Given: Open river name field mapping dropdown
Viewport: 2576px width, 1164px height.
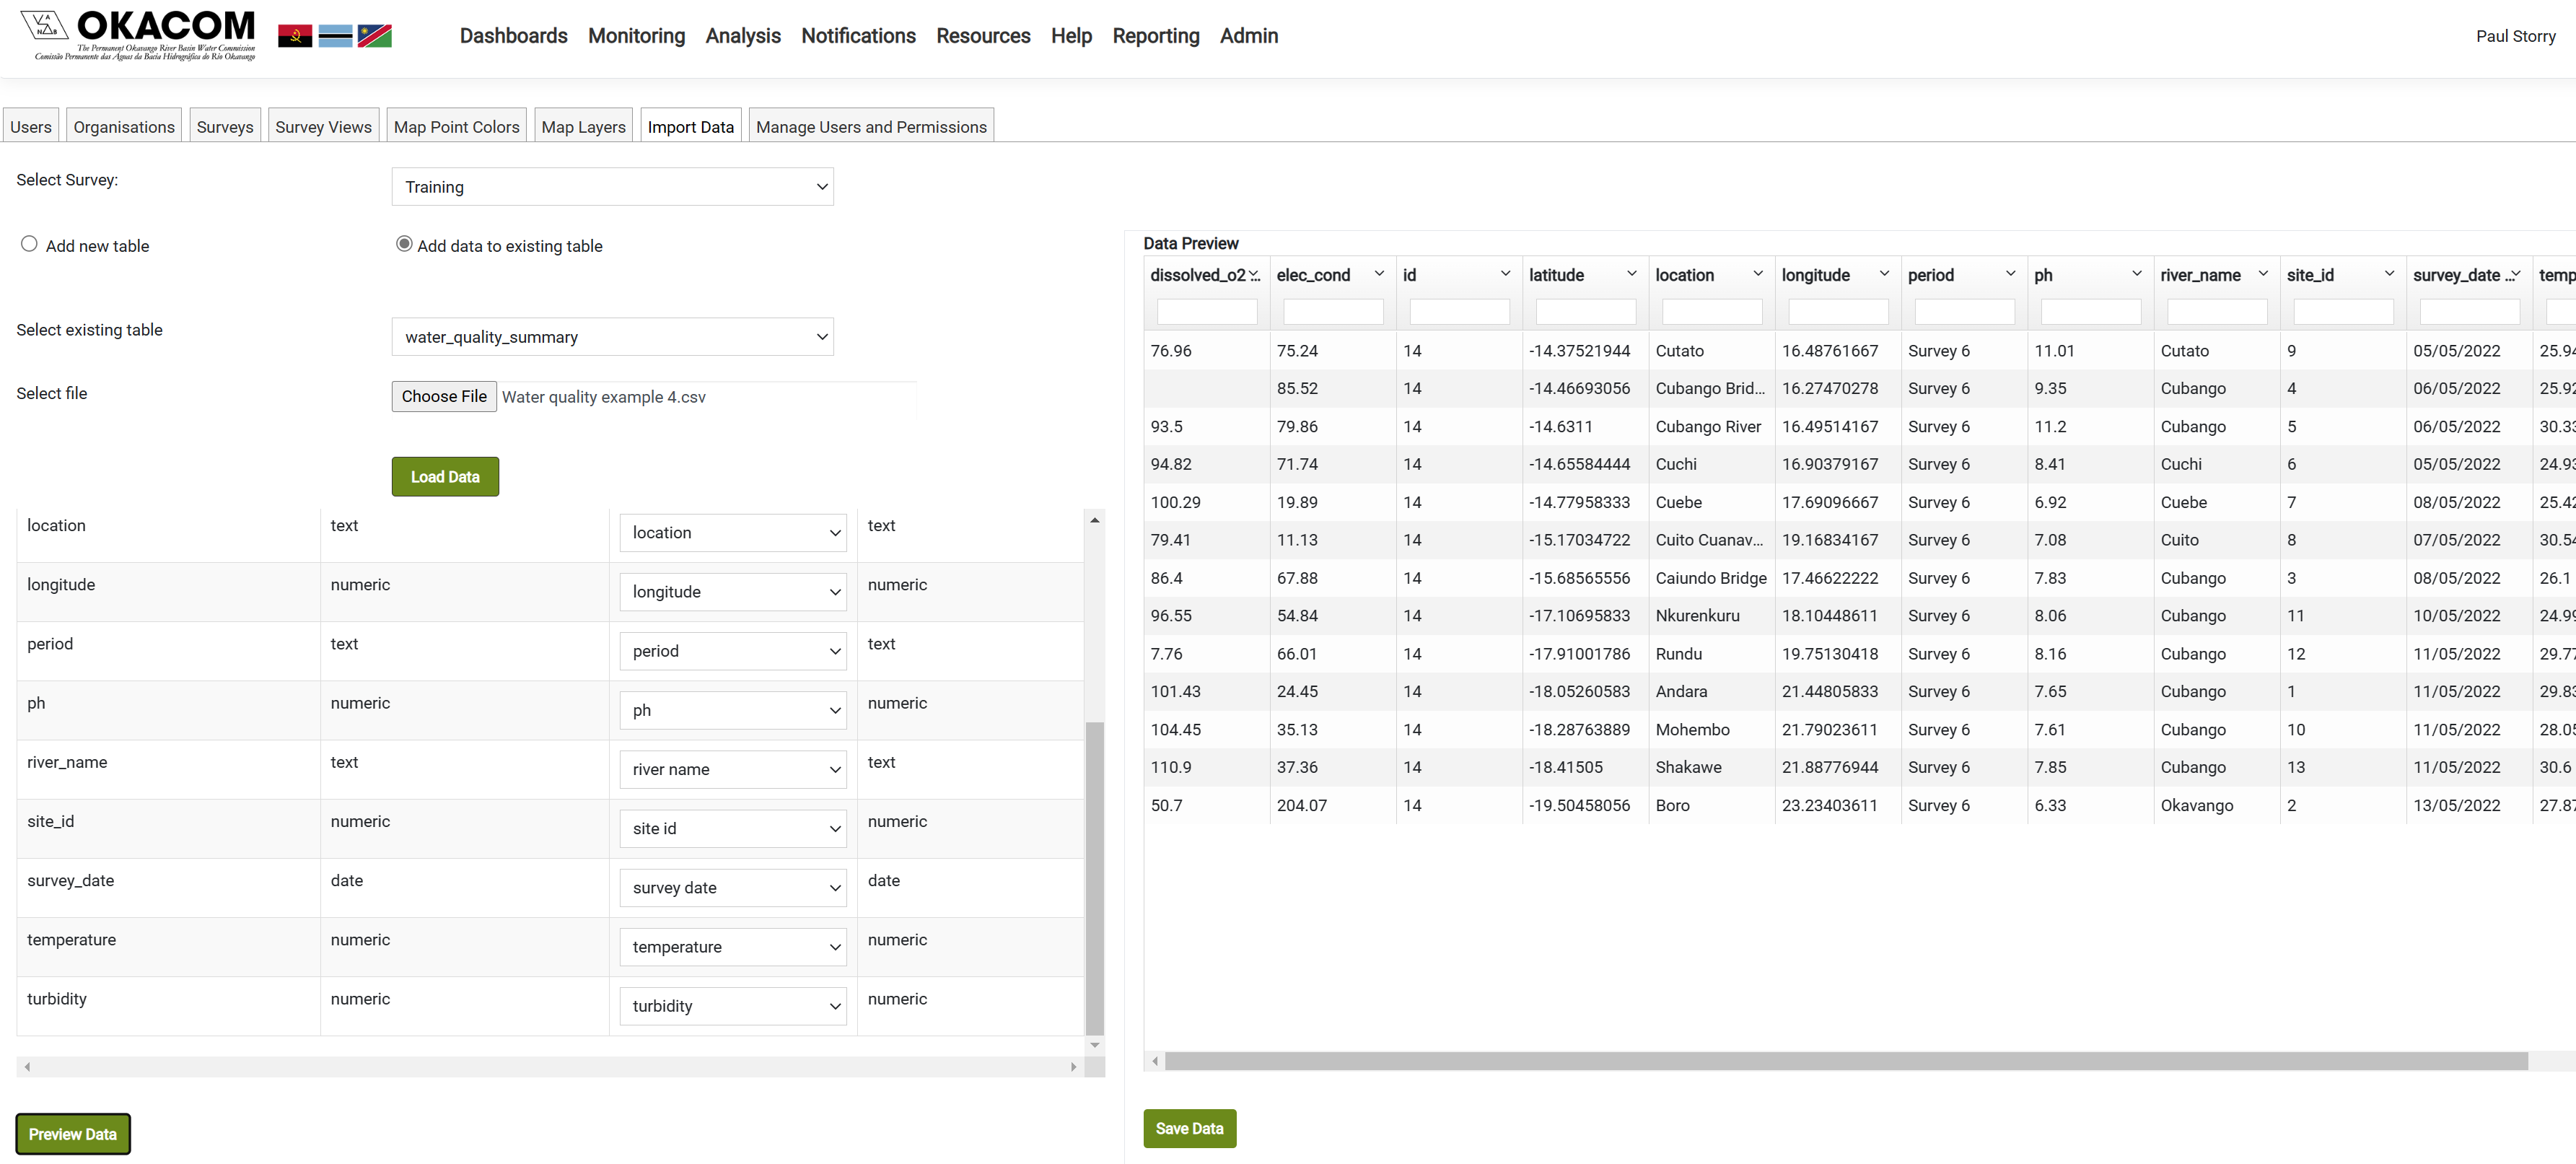Looking at the screenshot, I should click(733, 769).
